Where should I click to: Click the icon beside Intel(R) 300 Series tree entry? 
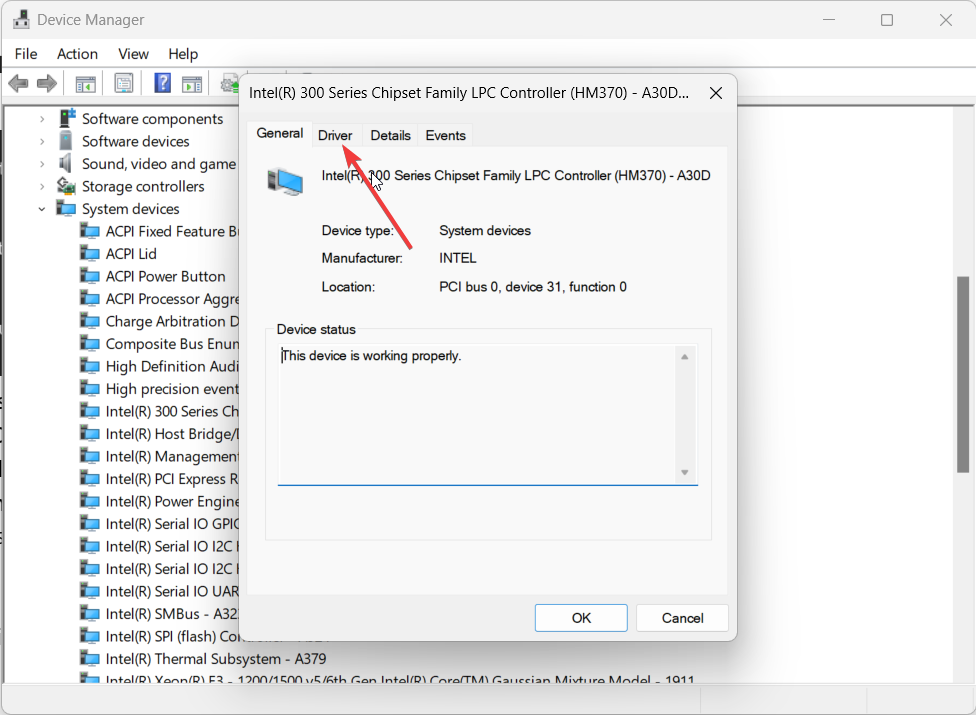90,411
